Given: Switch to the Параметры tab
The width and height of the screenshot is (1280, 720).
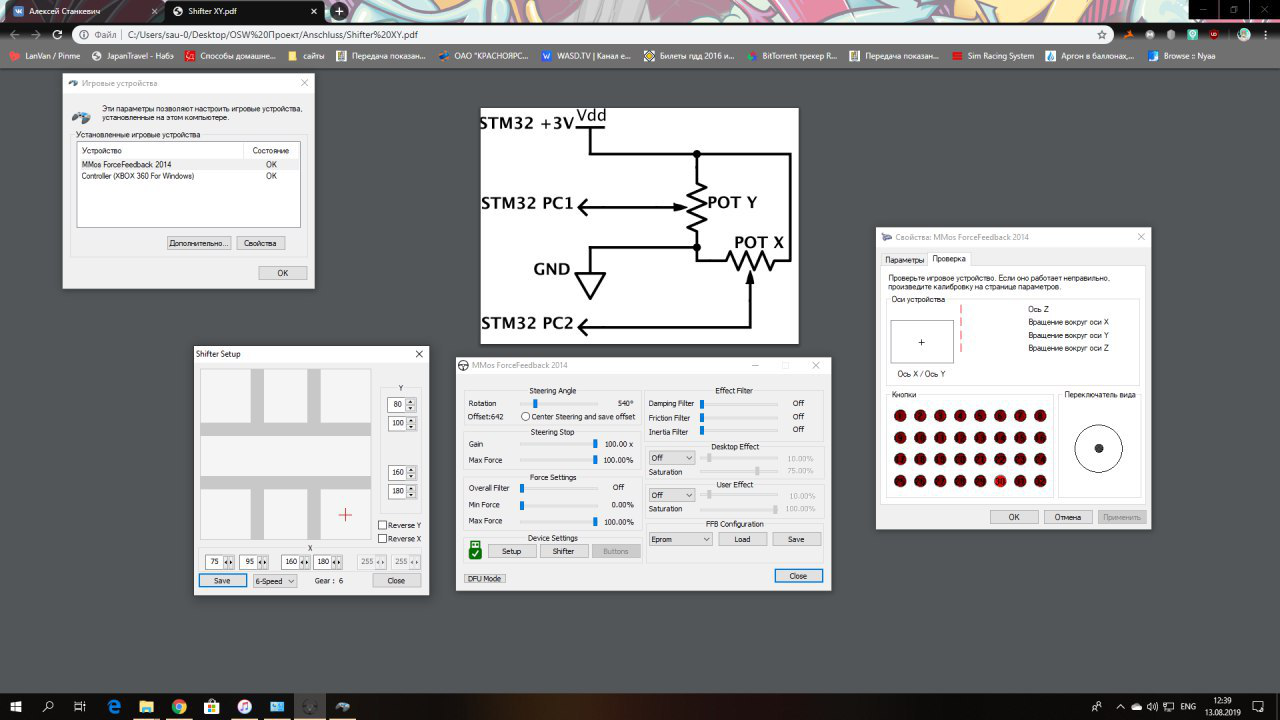Looking at the screenshot, I should (x=904, y=259).
